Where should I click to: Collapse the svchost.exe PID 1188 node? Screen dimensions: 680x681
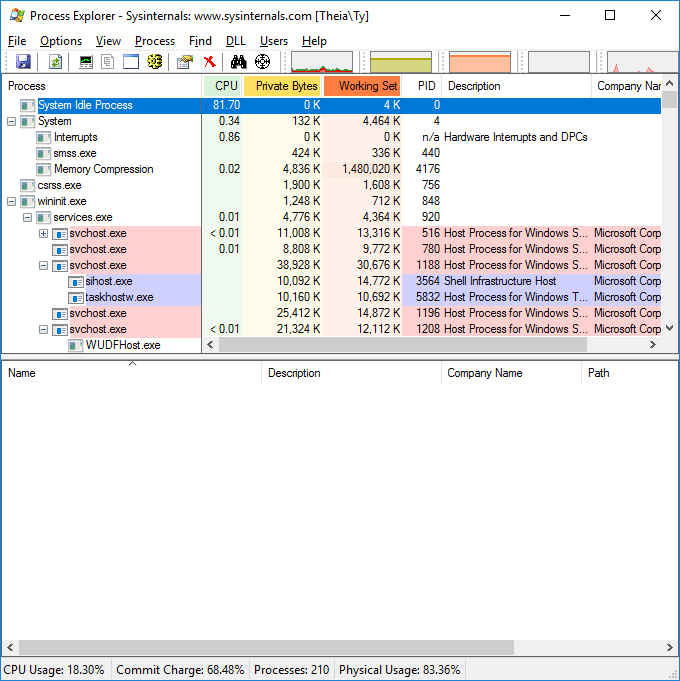(43, 265)
